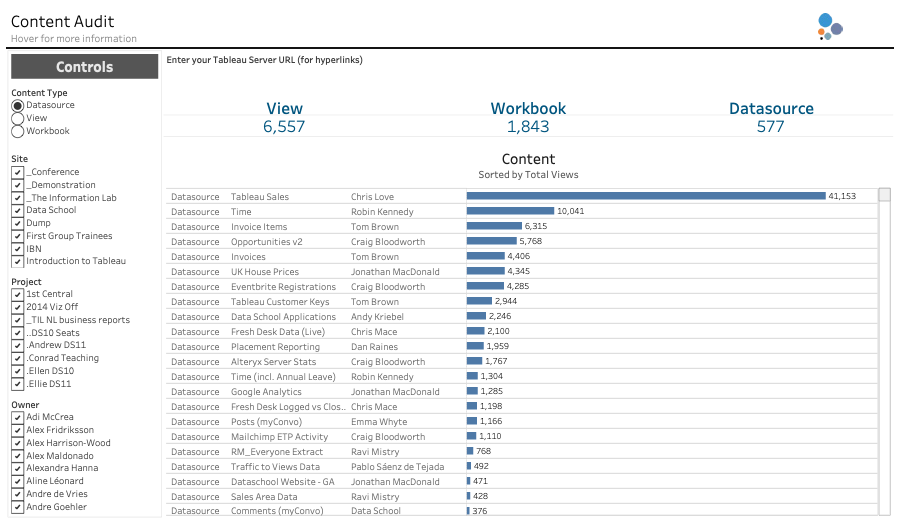Toggle the Aline Léonard owner checkbox
This screenshot has height=527, width=901.
[x=17, y=482]
